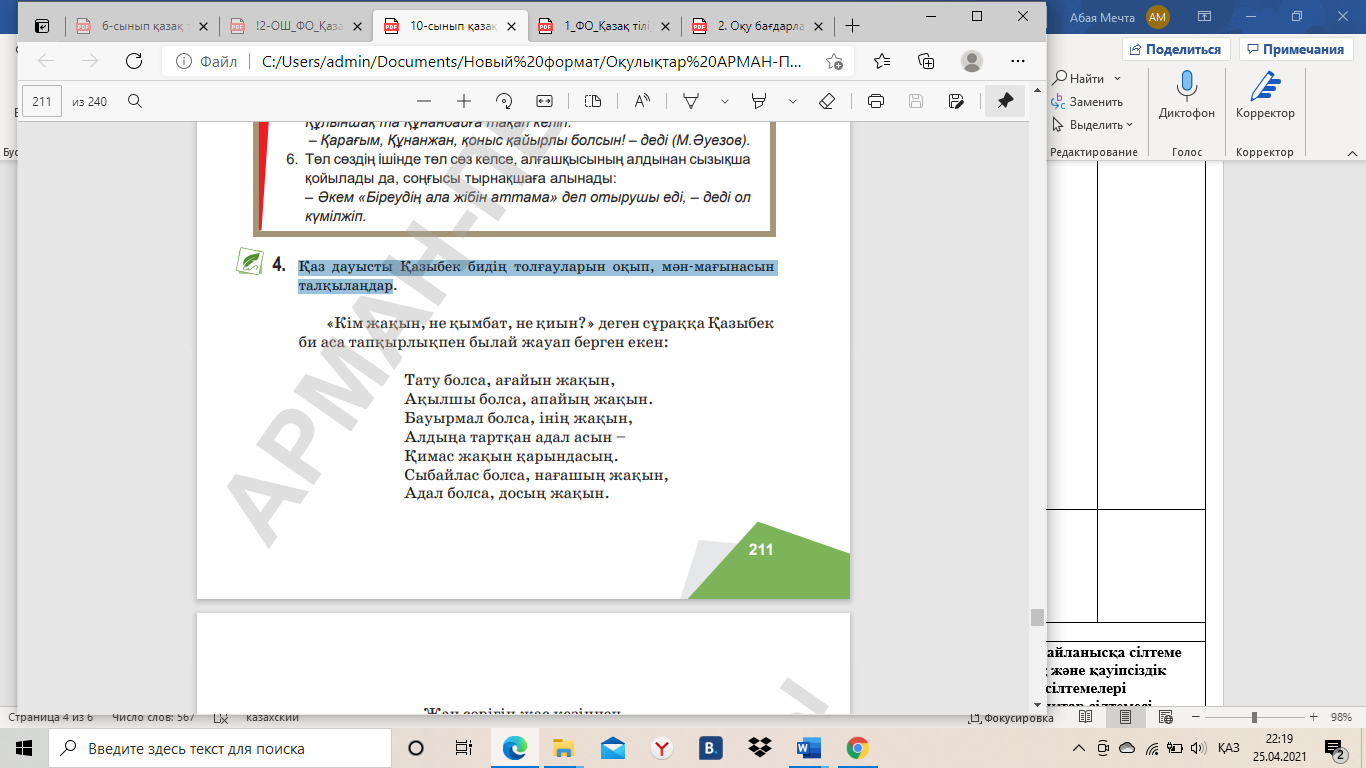Screen dimensions: 1366x768
Task: Open the Highlight color dropdown arrow
Action: [x=793, y=101]
